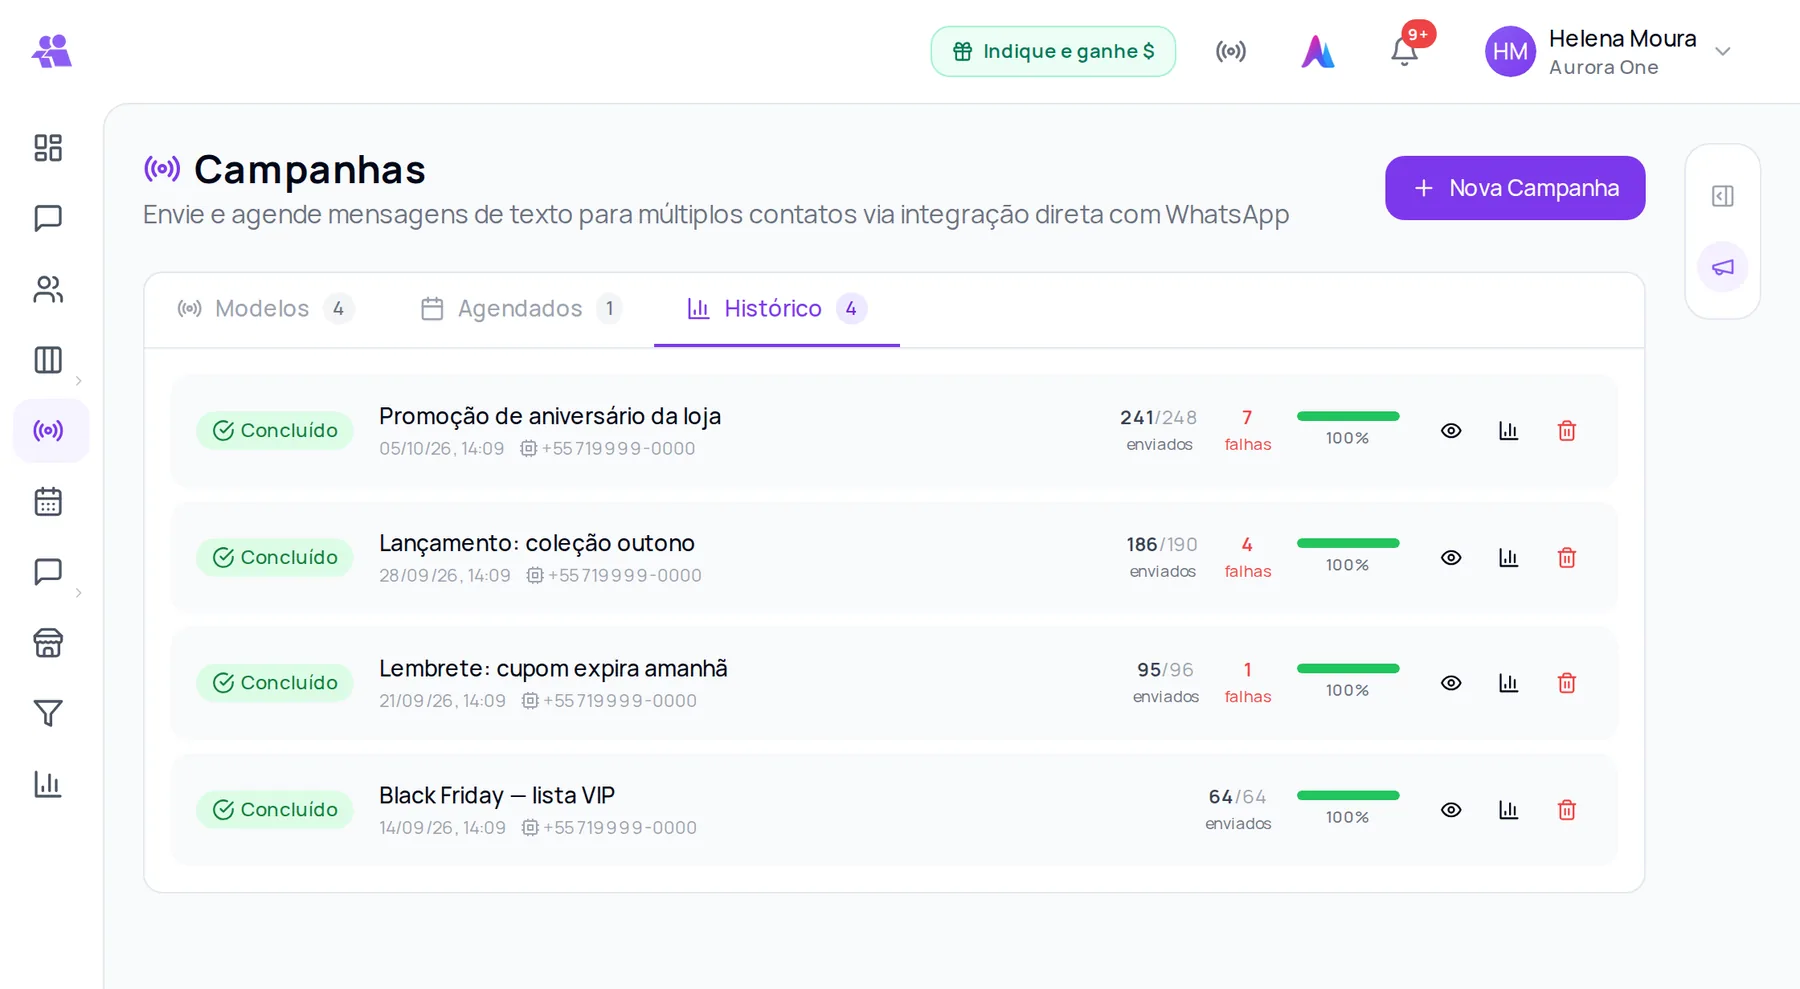Open statistics for Lembrete: cupom expira amanhã
Viewport: 1800px width, 989px height.
click(x=1509, y=683)
